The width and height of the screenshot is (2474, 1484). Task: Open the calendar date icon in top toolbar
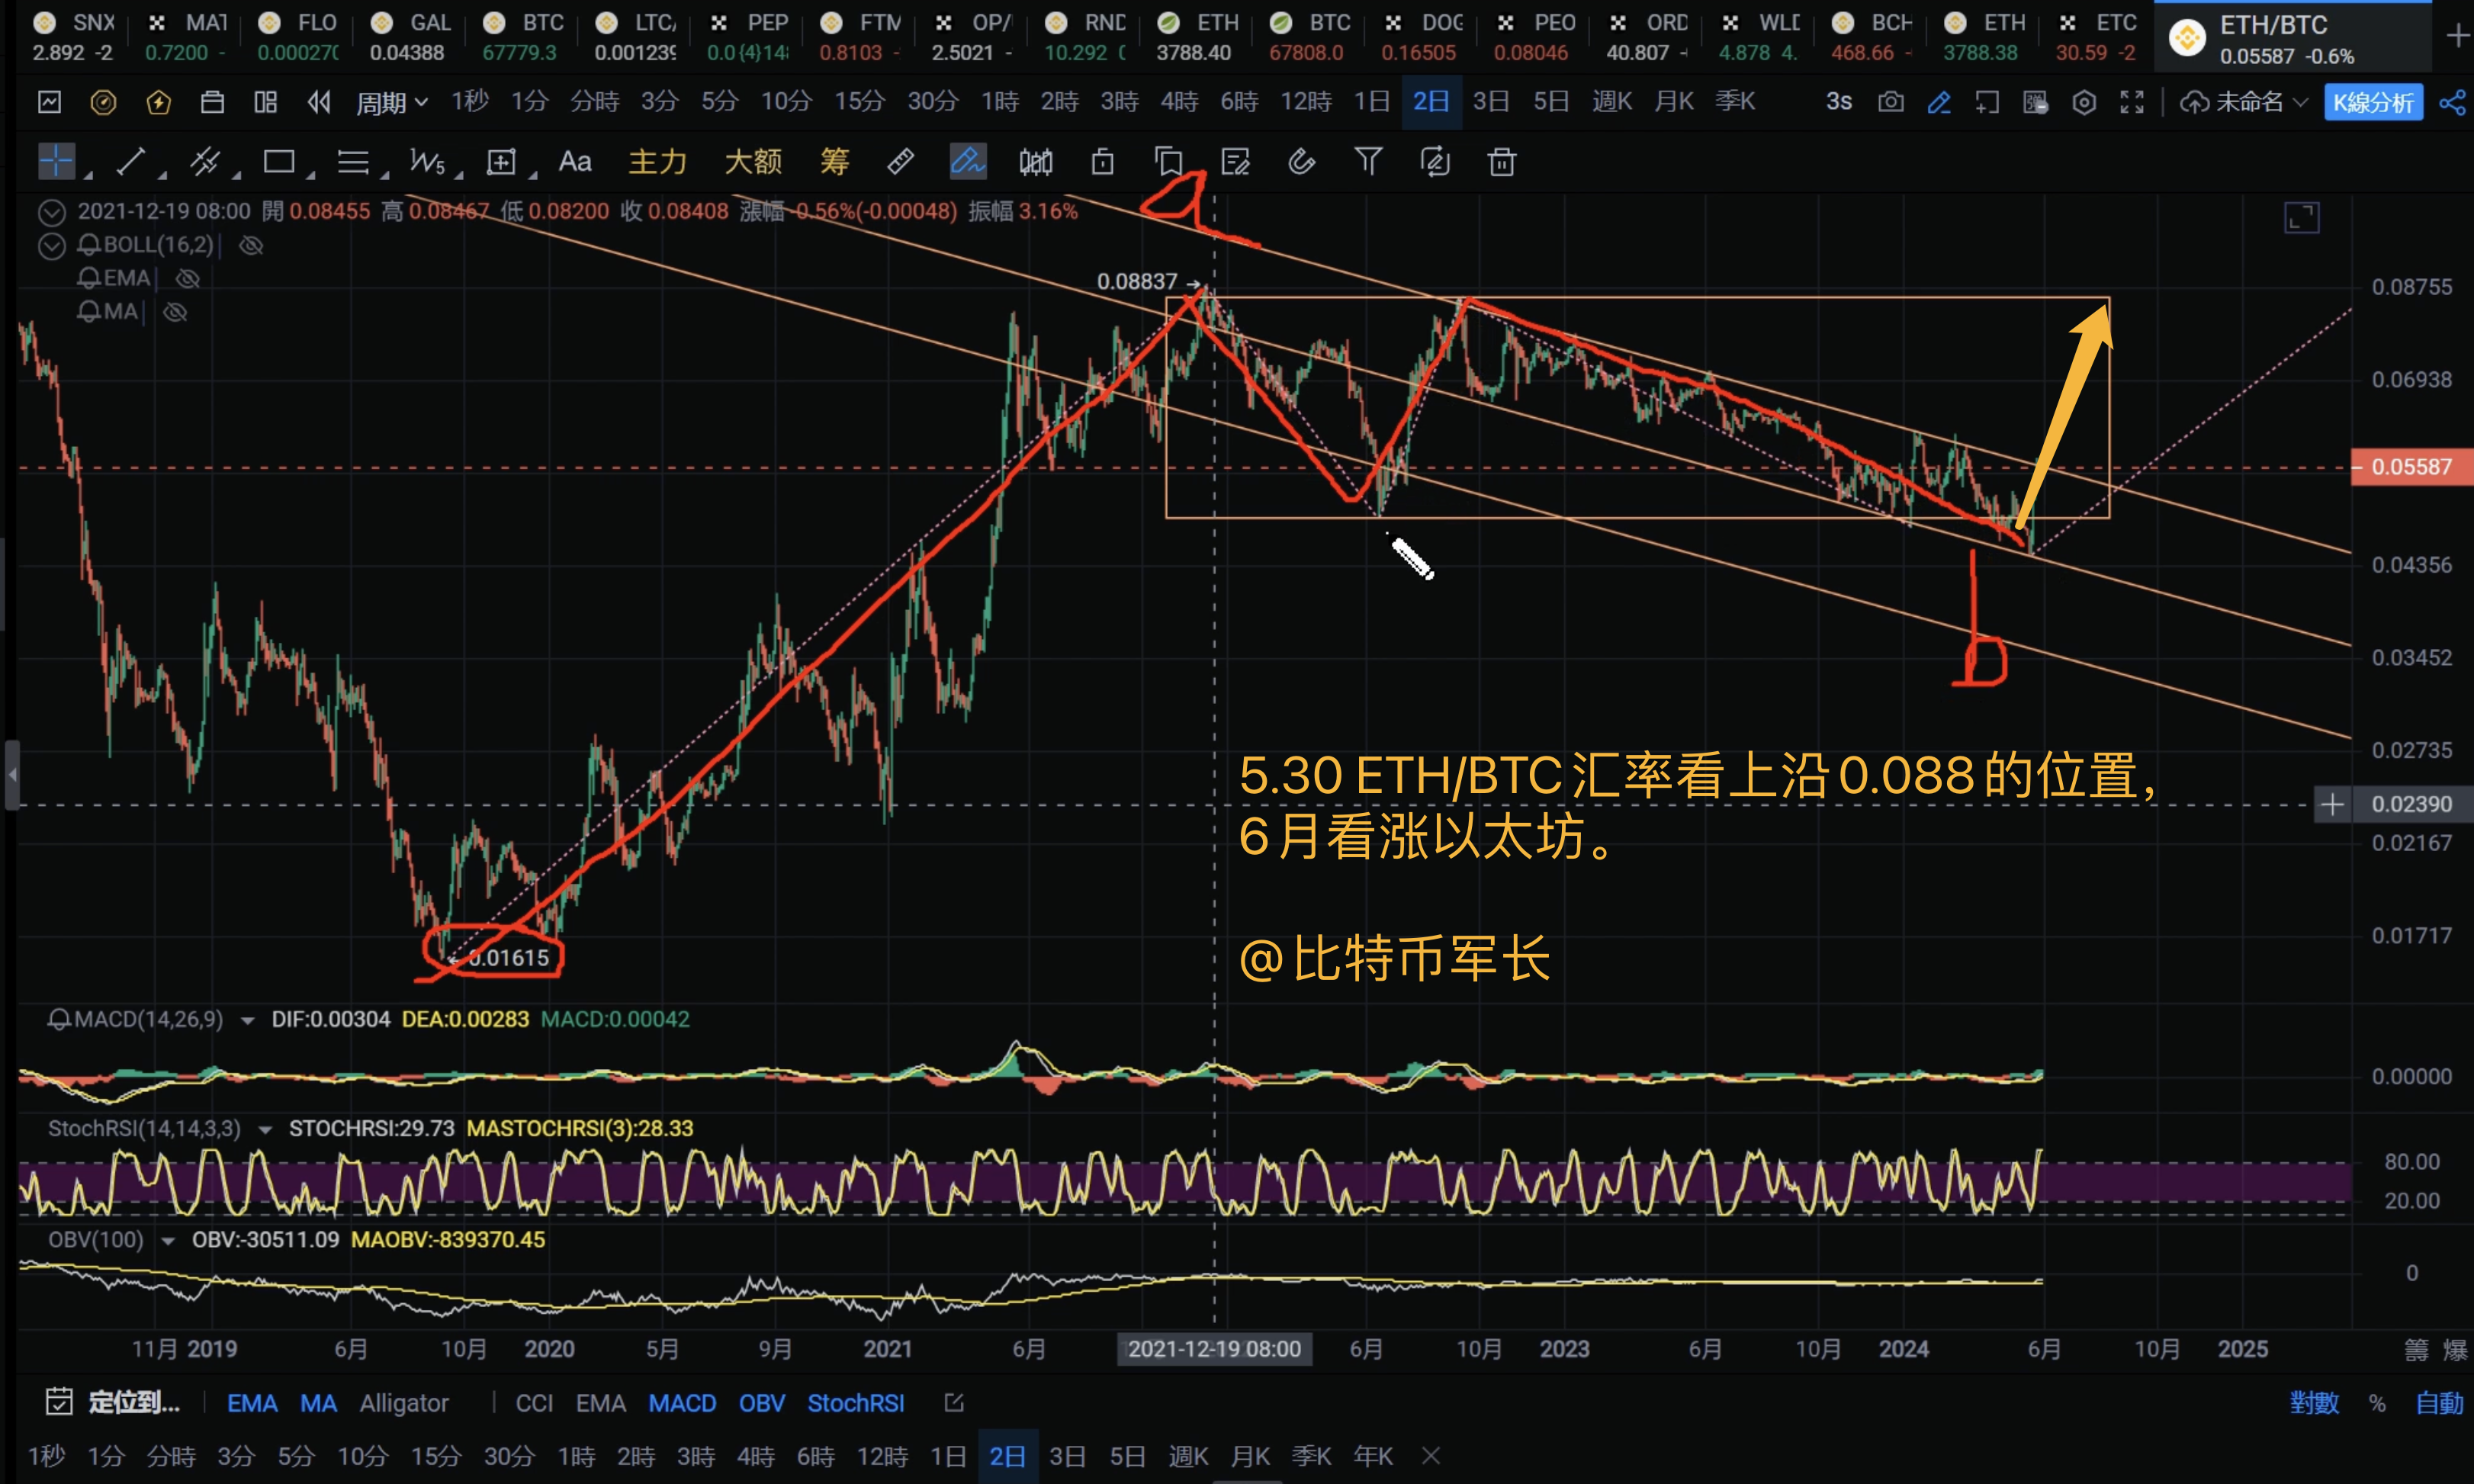pos(212,102)
